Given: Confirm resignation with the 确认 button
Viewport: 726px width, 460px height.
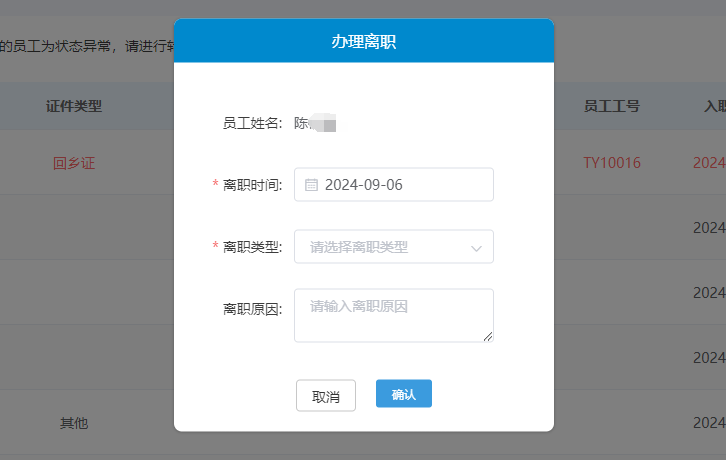Looking at the screenshot, I should pyautogui.click(x=404, y=394).
